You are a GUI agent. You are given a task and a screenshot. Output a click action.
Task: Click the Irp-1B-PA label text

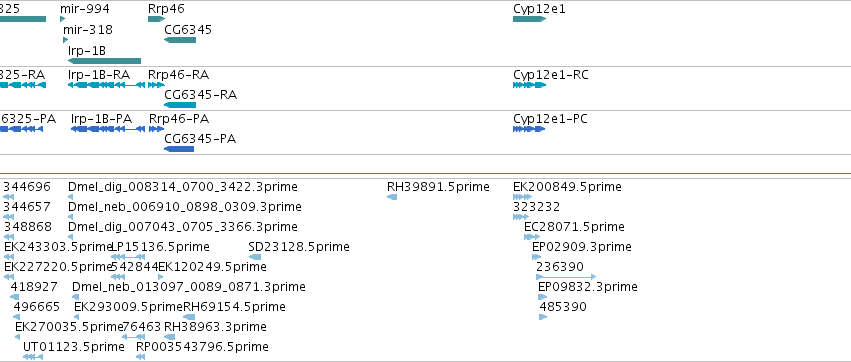[101, 118]
